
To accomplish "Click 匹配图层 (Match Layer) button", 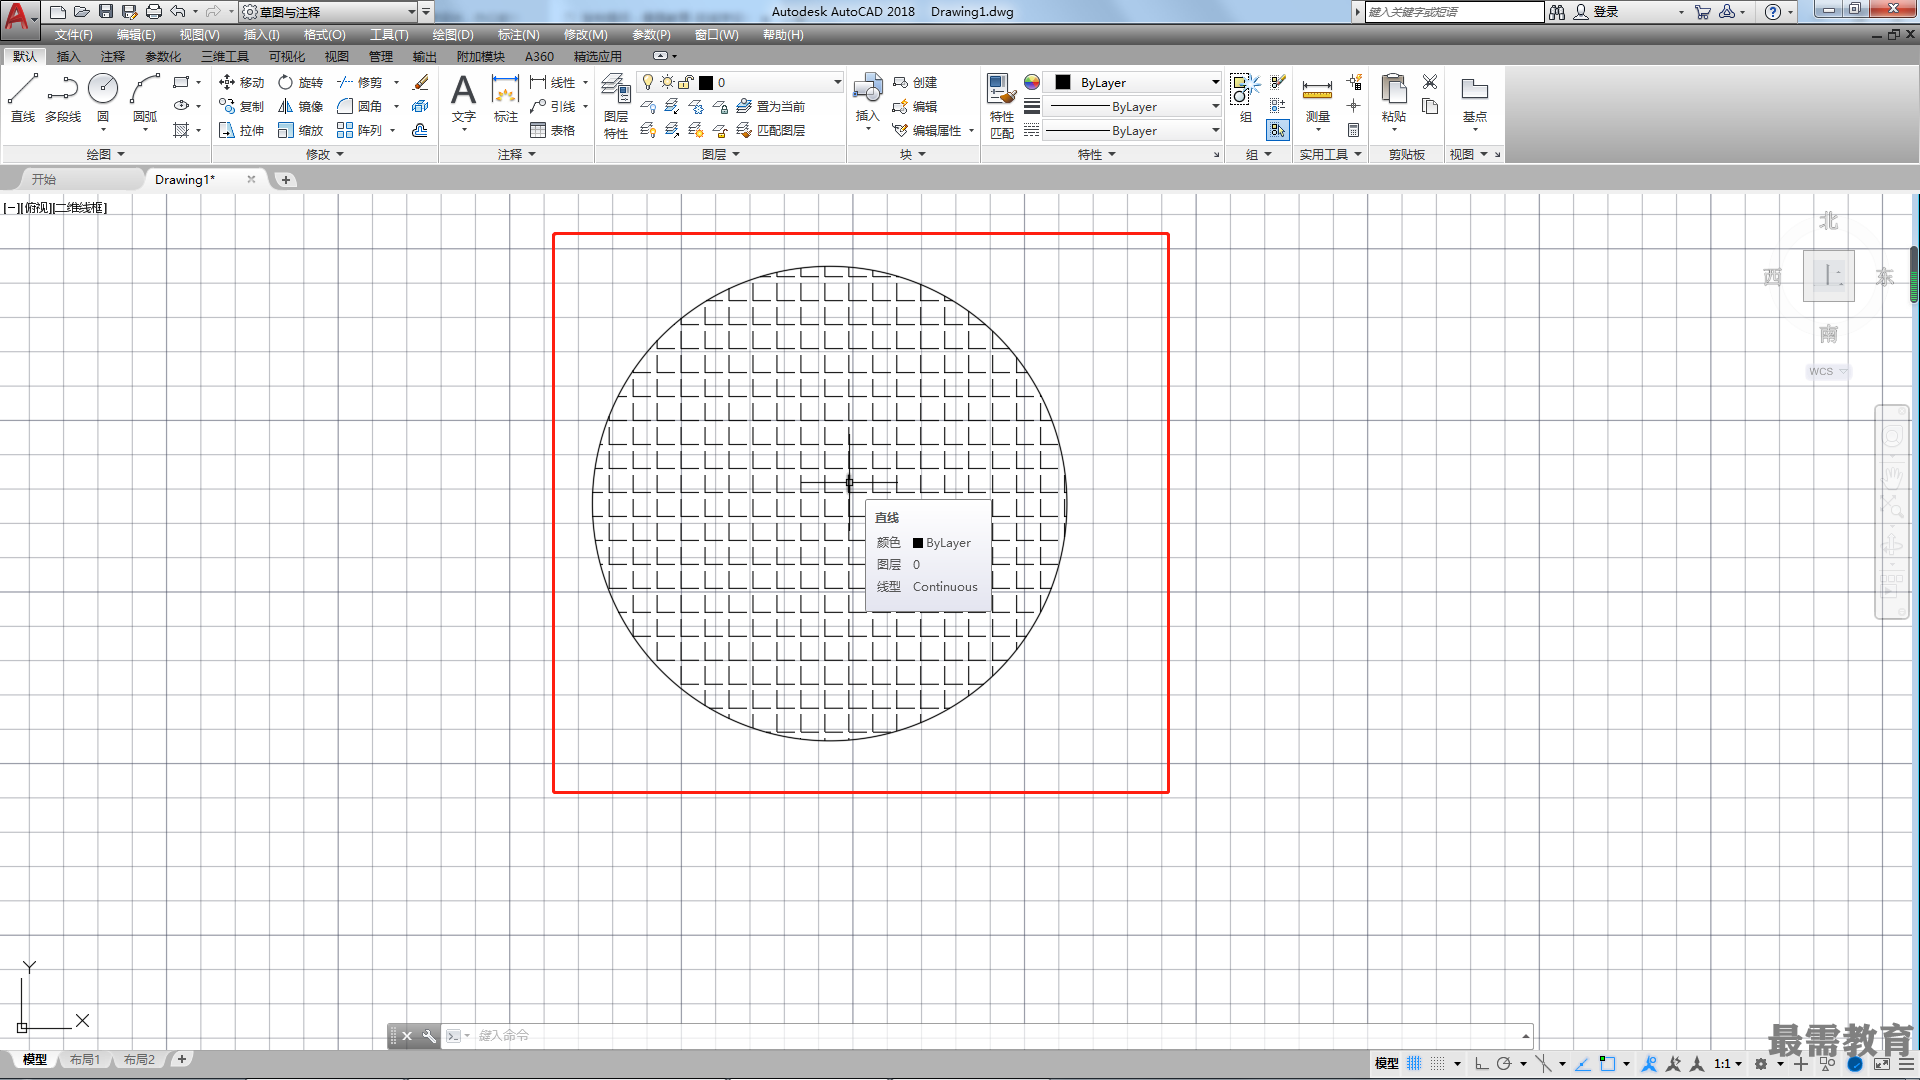I will (771, 130).
